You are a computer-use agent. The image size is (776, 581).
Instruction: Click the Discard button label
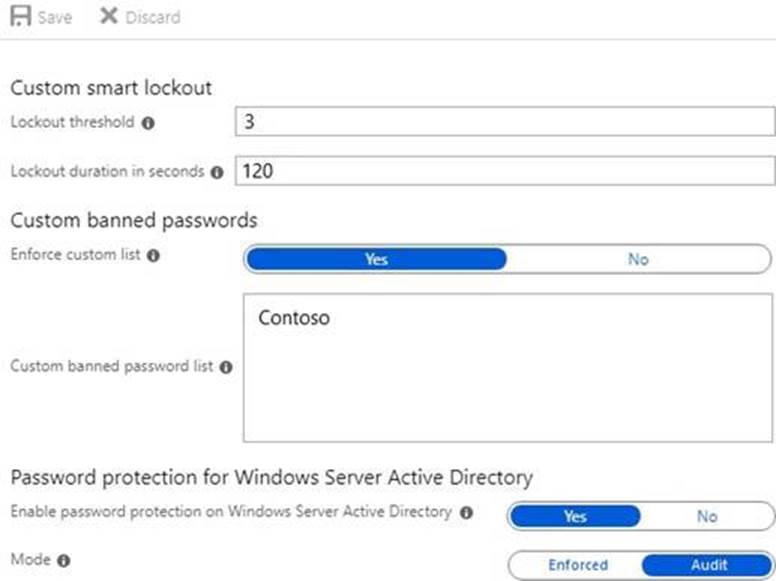153,18
